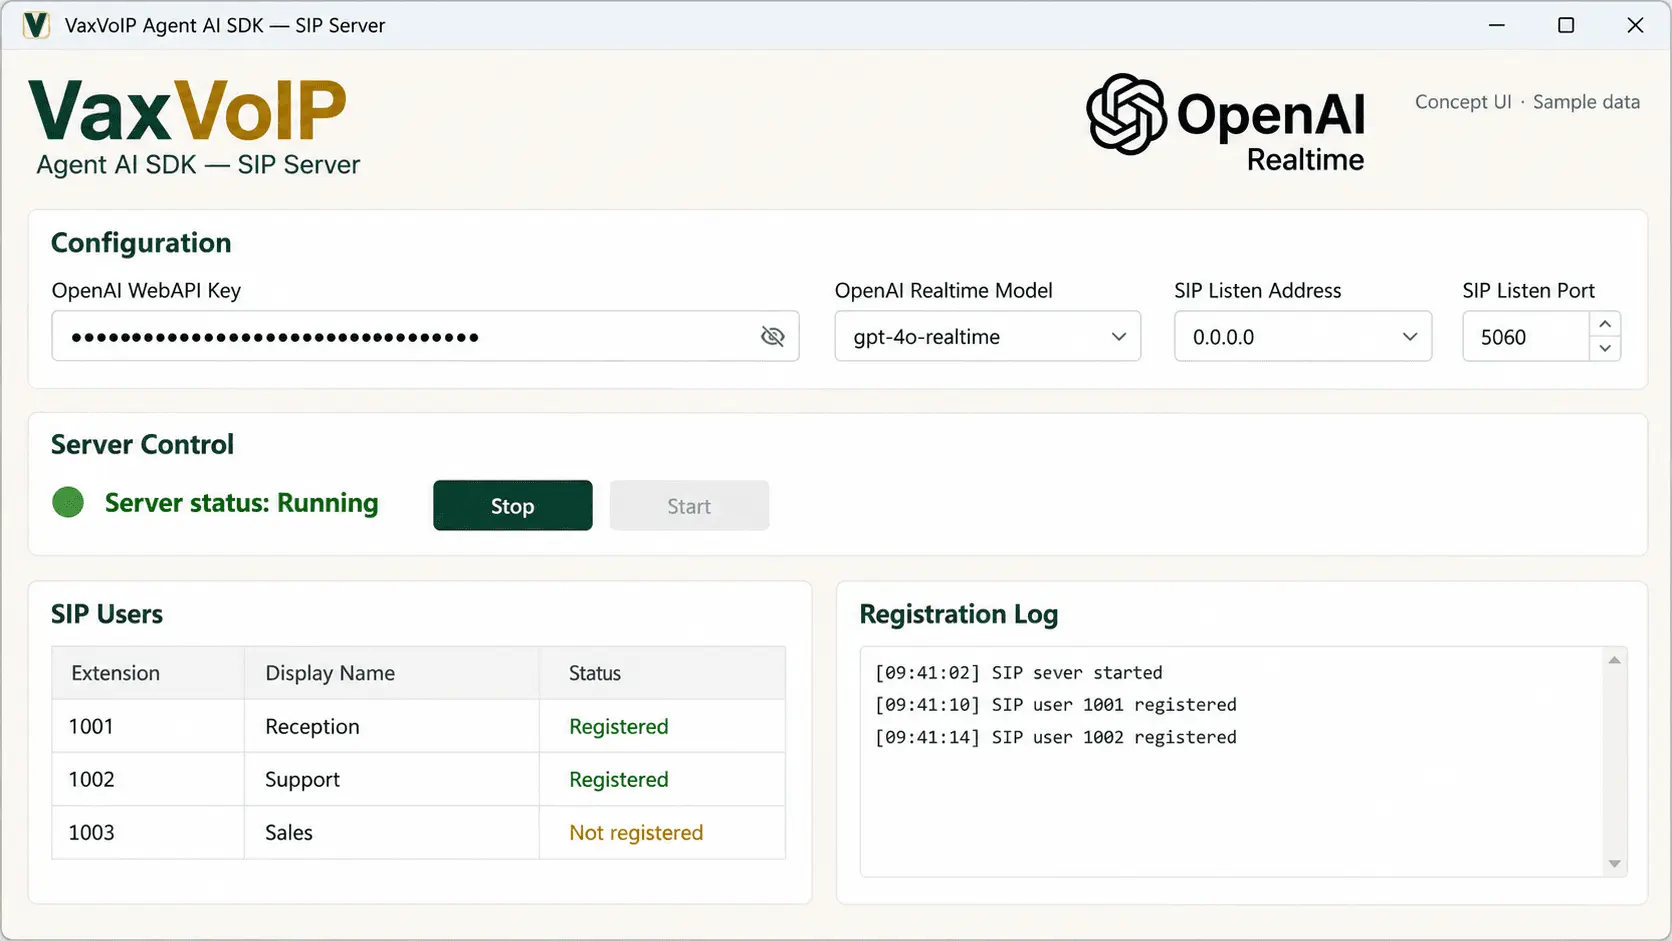The image size is (1672, 941).
Task: Decrease SIP Listen Port with down arrow
Action: [x=1605, y=348]
